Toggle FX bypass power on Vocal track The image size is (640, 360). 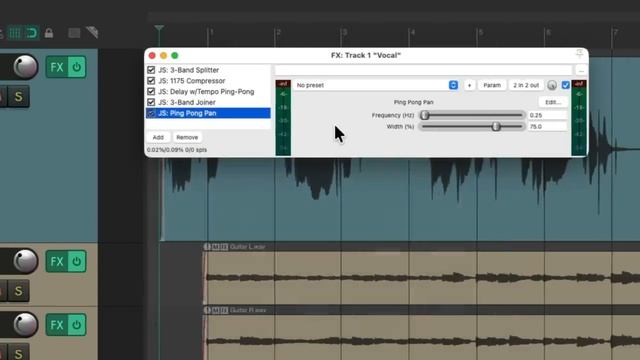(76, 67)
